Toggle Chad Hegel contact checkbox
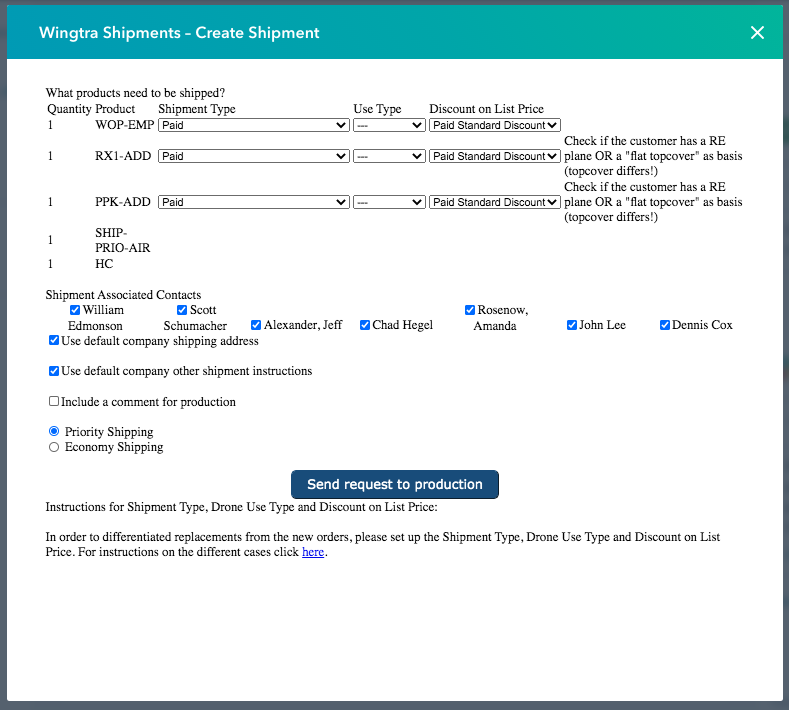Image resolution: width=789 pixels, height=710 pixels. [x=365, y=325]
